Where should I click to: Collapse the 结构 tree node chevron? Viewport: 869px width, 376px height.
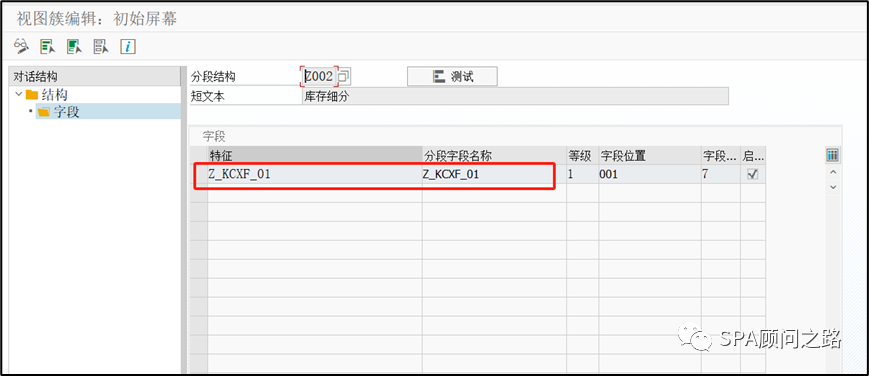(x=19, y=94)
